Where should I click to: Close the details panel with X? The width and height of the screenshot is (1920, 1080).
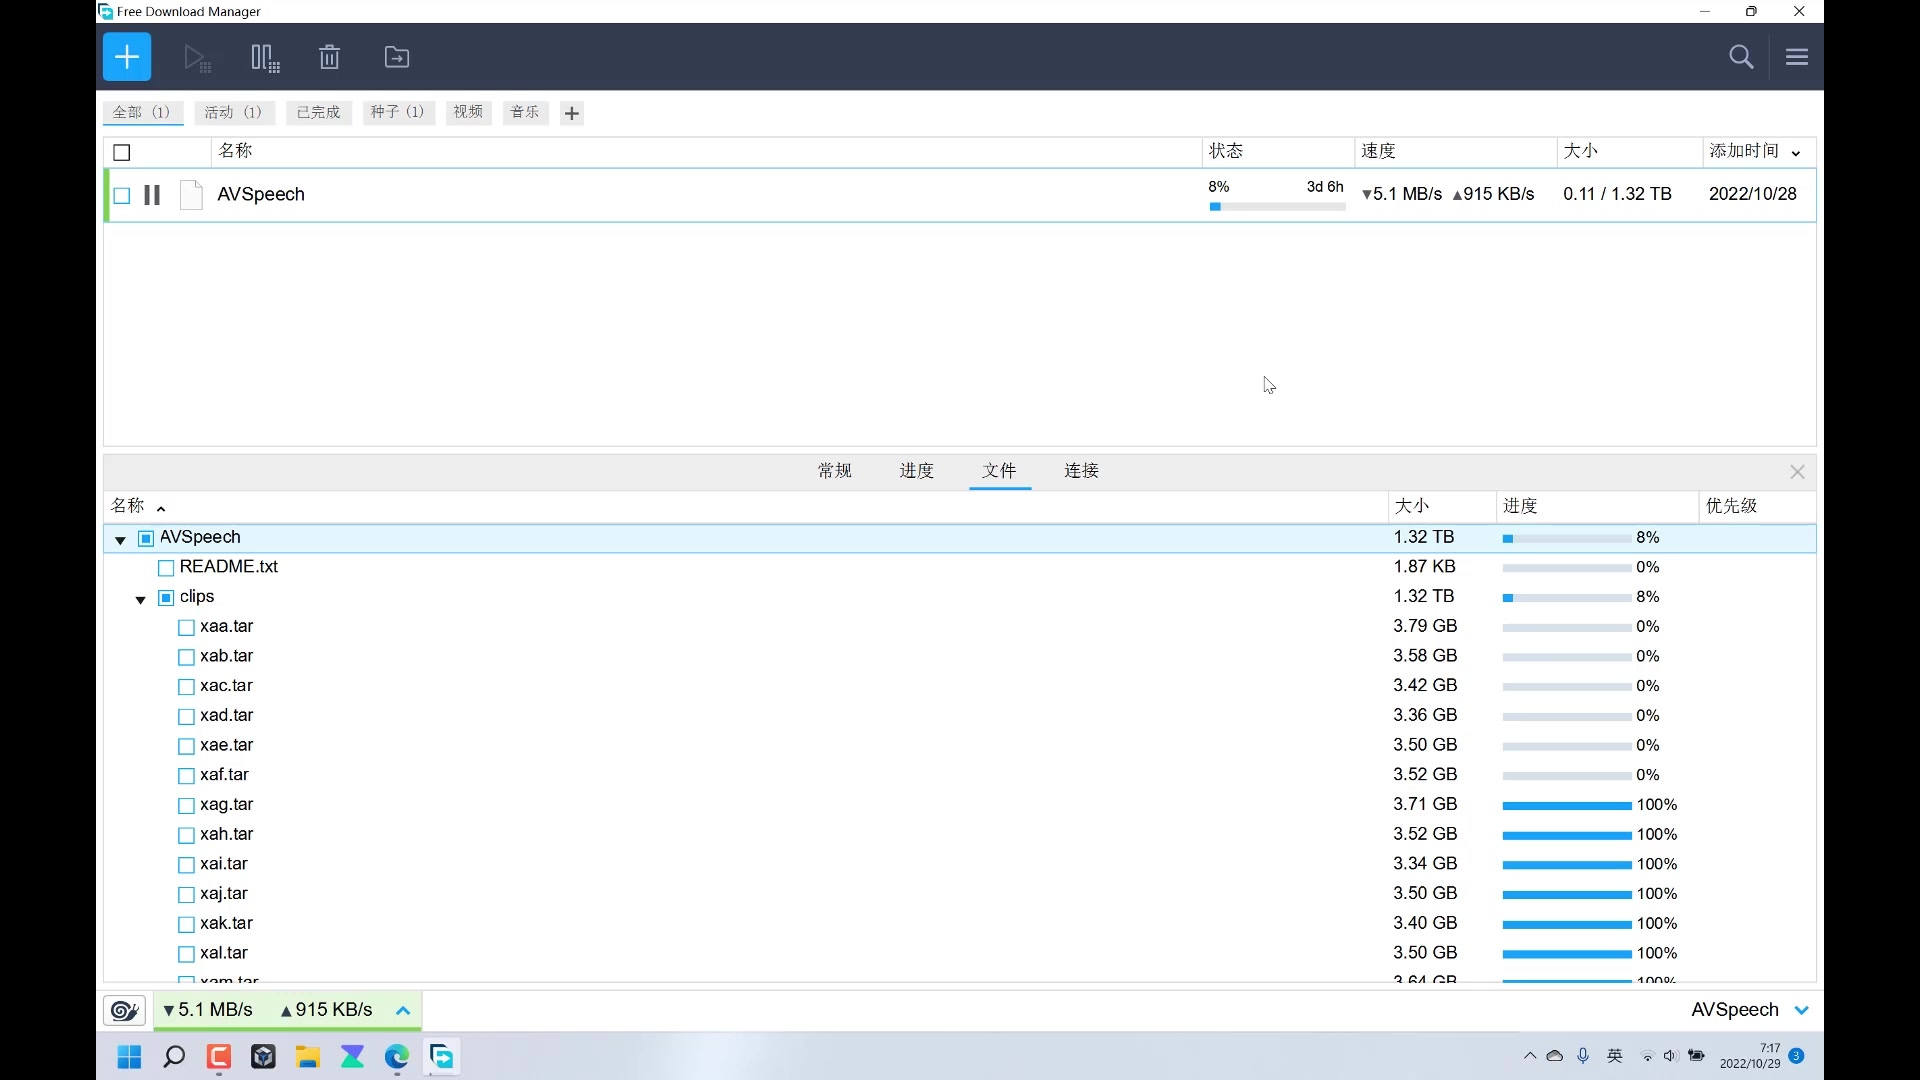tap(1797, 472)
